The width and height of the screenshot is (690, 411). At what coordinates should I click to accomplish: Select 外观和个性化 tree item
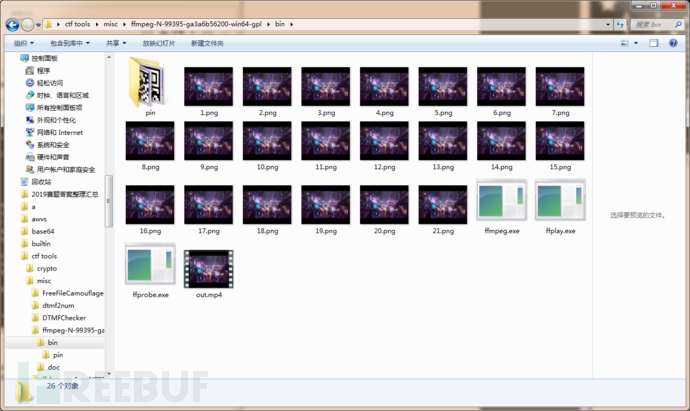(56, 120)
